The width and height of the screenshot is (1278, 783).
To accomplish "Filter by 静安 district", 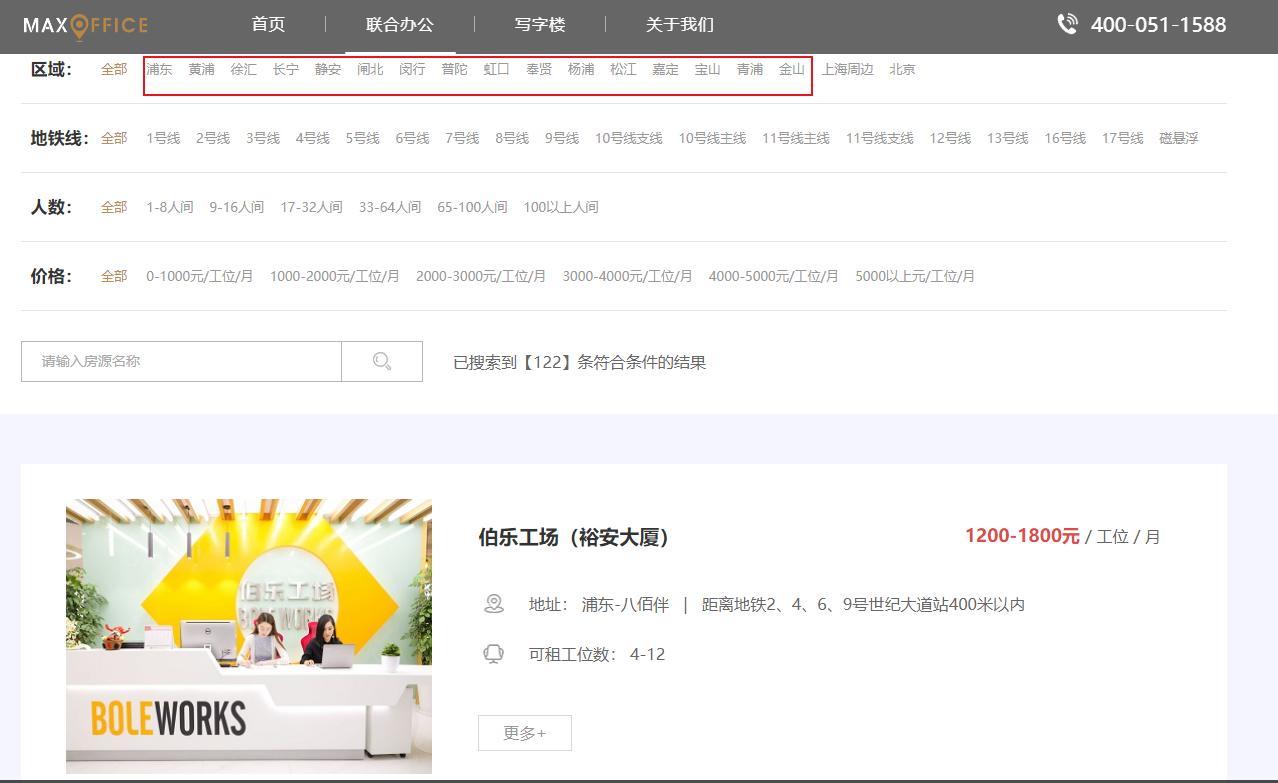I will (x=328, y=69).
